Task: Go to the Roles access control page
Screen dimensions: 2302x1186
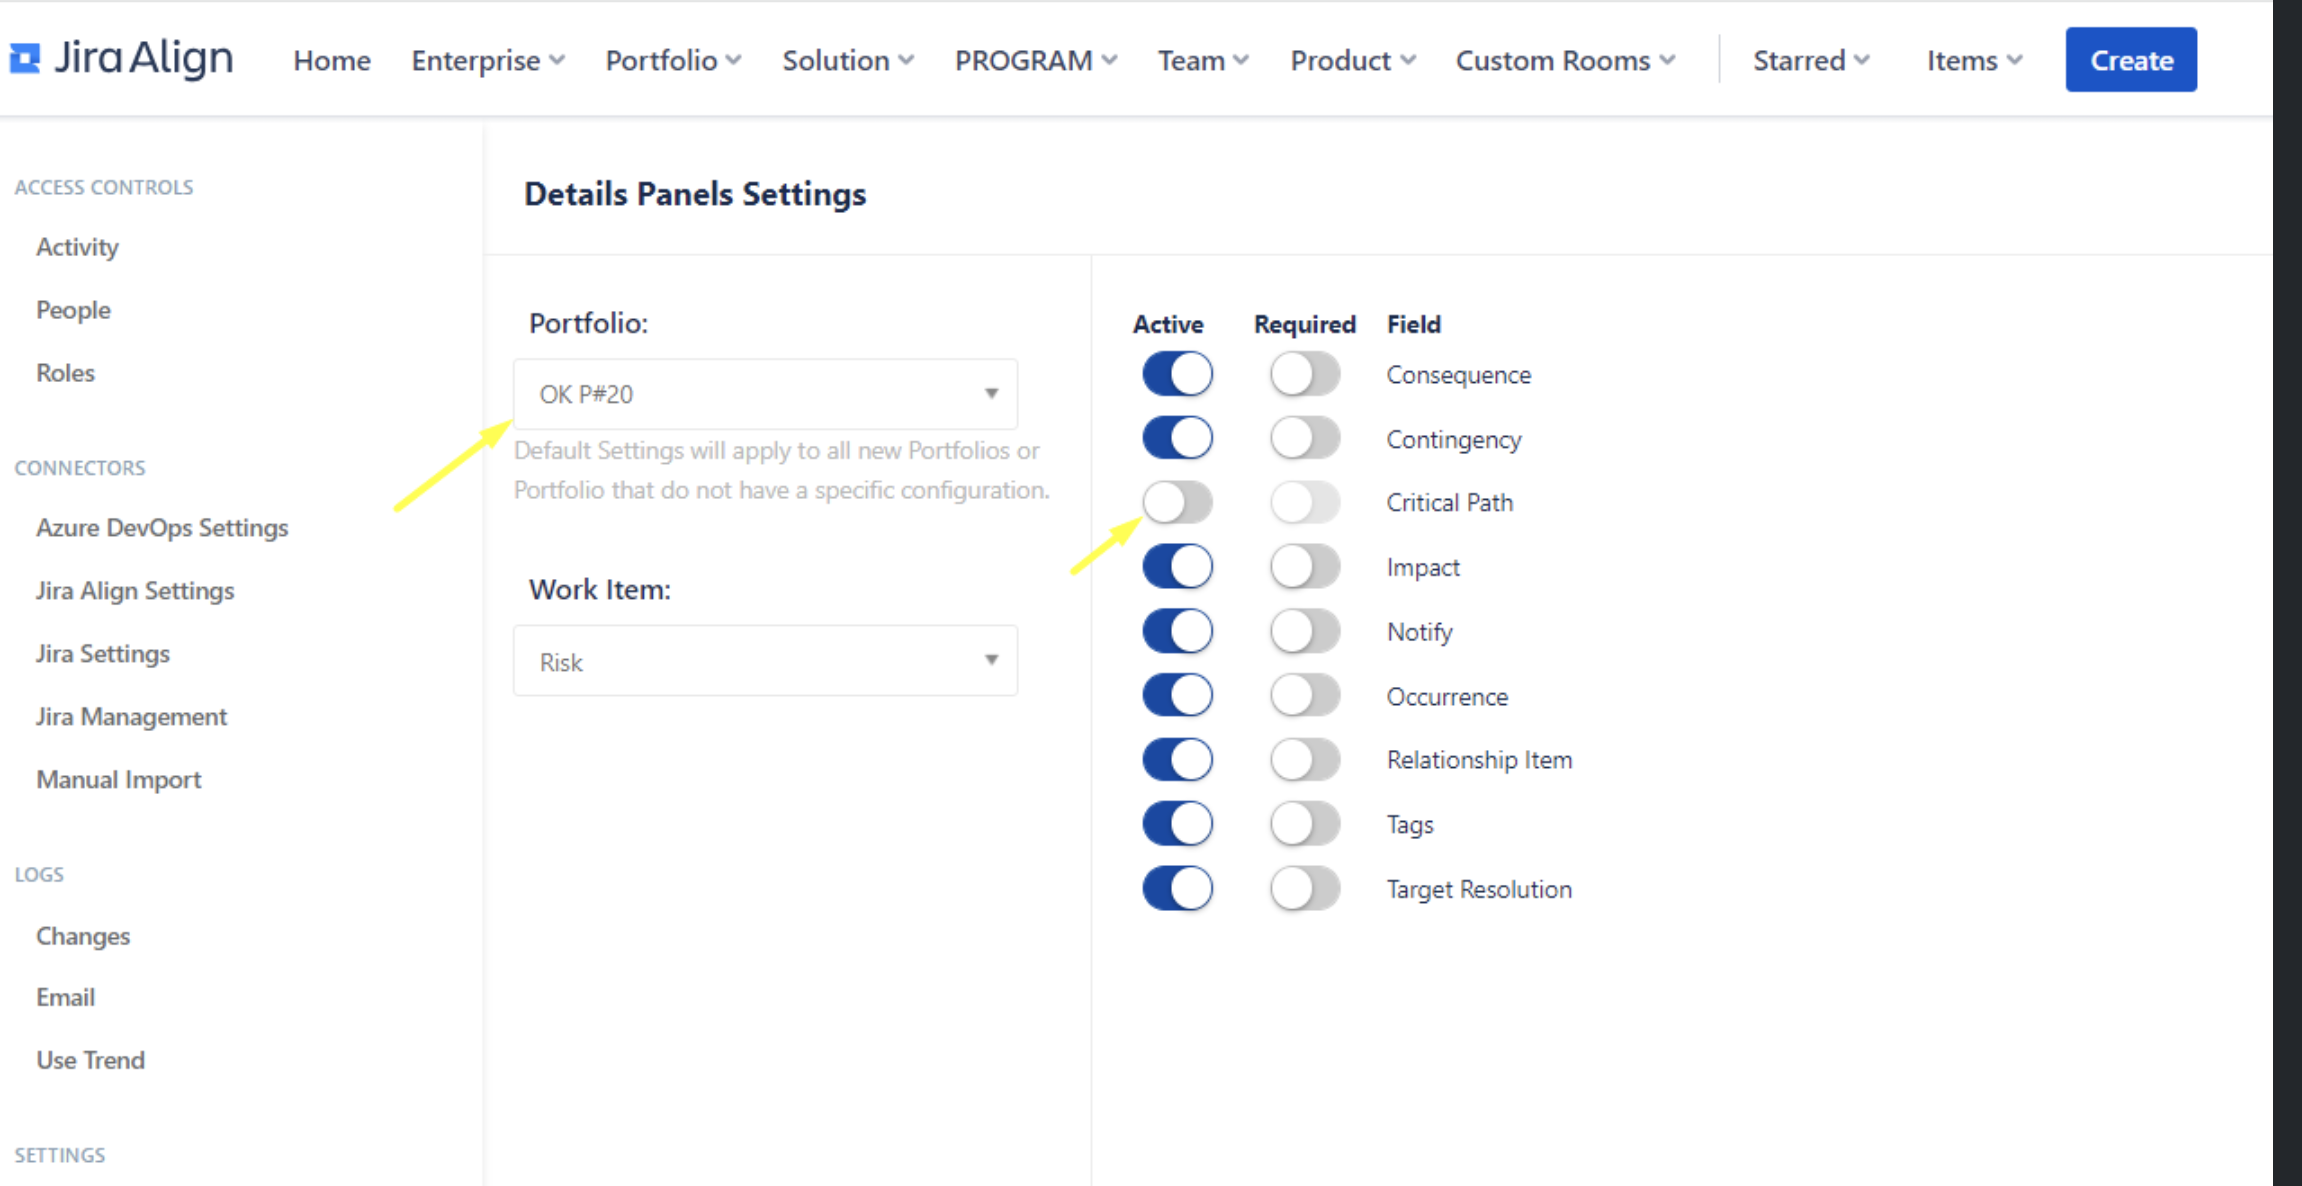Action: pos(65,373)
